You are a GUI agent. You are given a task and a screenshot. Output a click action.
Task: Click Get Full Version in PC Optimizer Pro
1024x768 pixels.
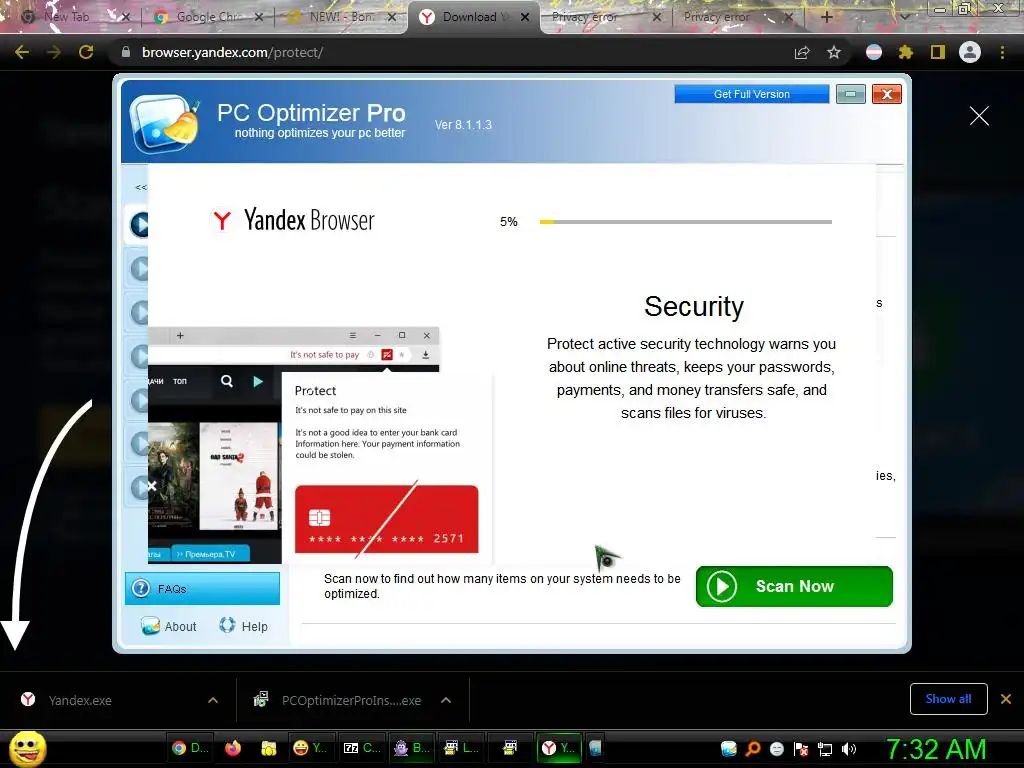click(752, 94)
